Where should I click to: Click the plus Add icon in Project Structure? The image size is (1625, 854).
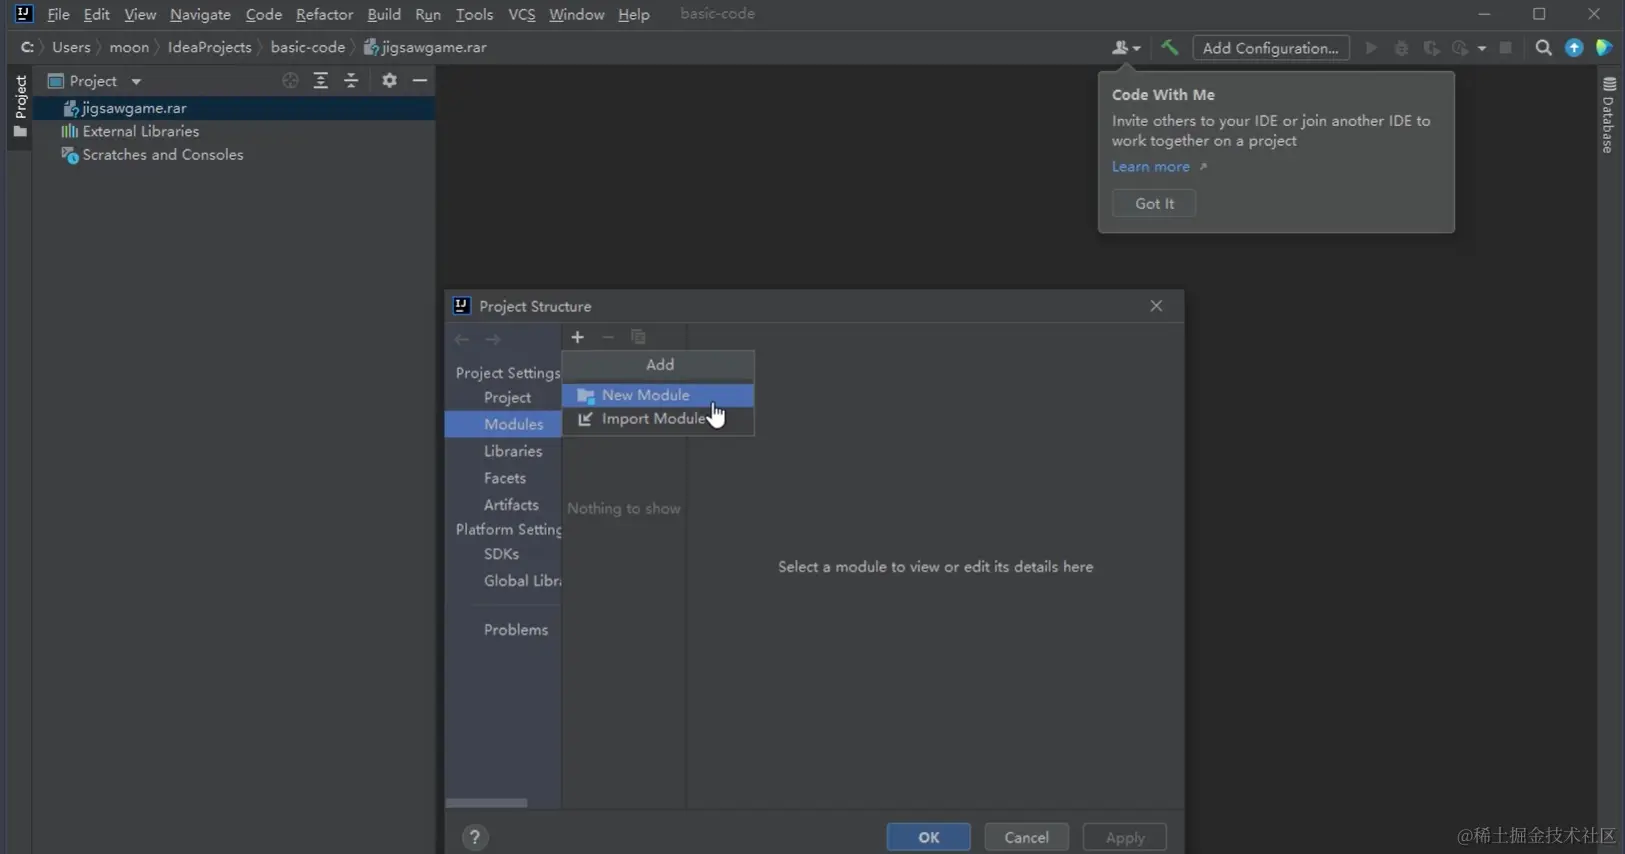tap(577, 337)
